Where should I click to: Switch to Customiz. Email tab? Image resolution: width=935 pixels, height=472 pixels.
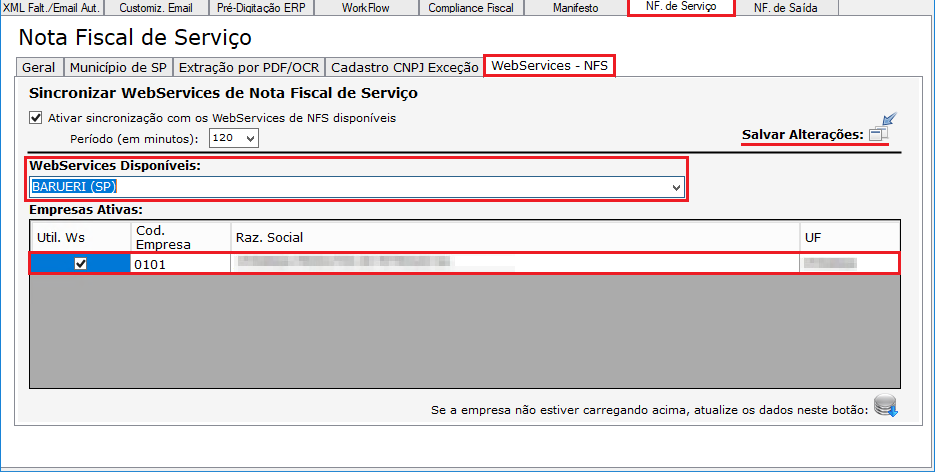click(158, 8)
